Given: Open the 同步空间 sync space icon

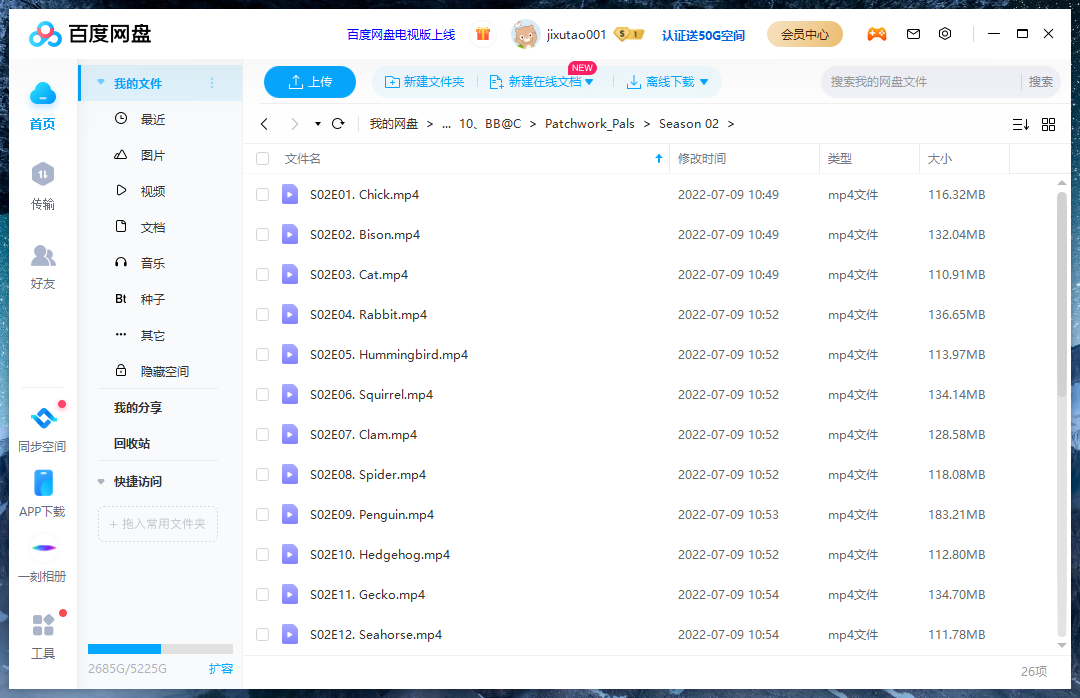Looking at the screenshot, I should point(43,418).
